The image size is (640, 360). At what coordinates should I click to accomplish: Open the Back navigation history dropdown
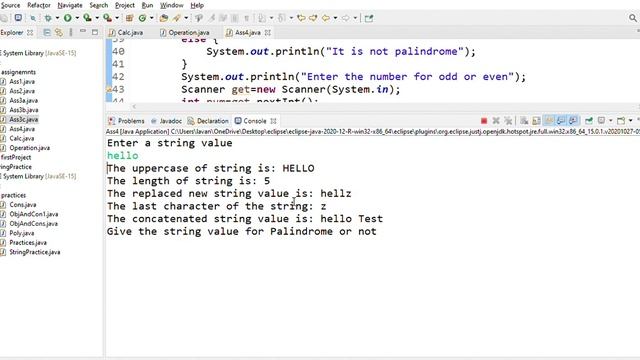point(335,18)
